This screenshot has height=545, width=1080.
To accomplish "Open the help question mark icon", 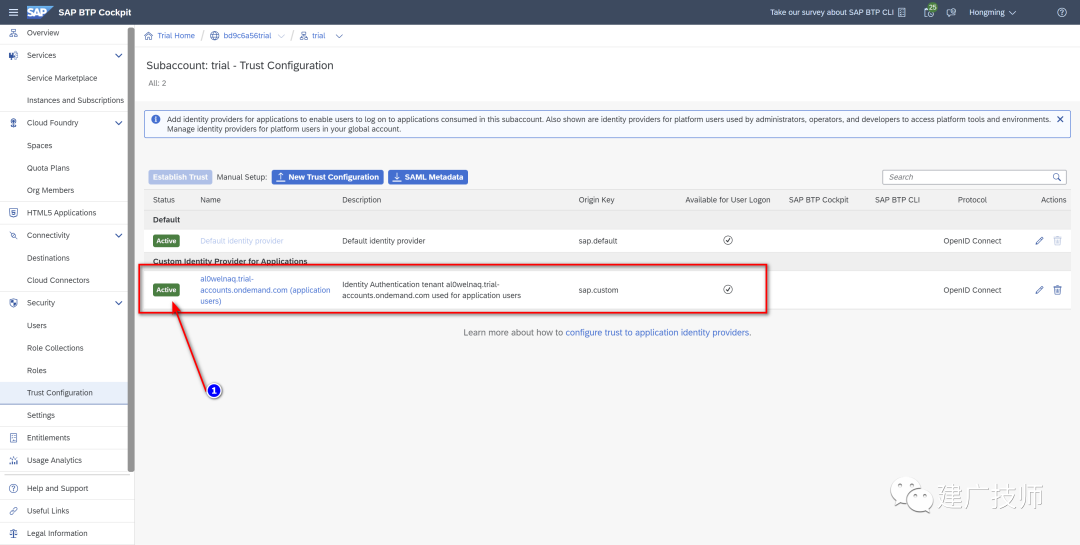I will (x=1061, y=12).
